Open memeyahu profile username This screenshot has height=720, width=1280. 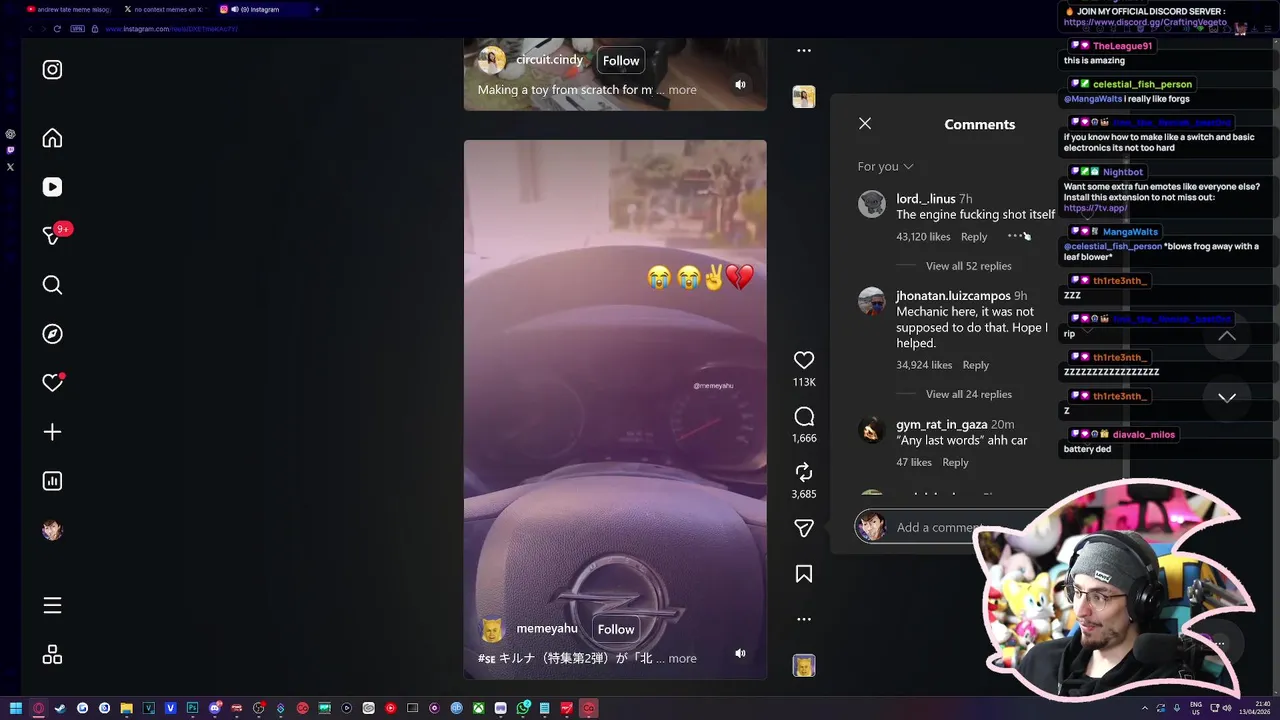coord(547,628)
